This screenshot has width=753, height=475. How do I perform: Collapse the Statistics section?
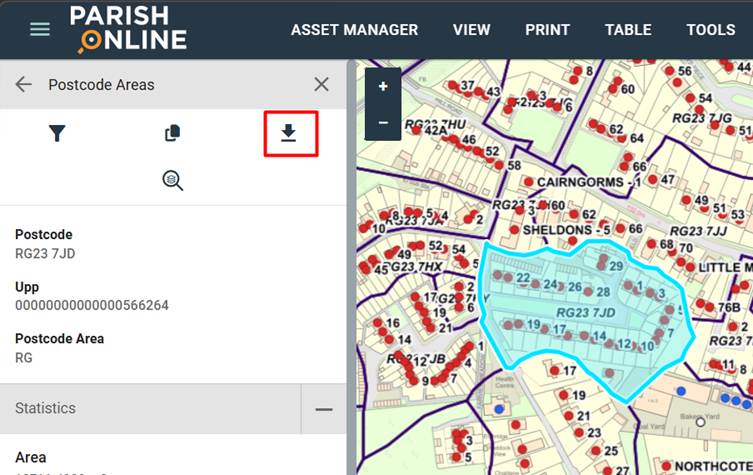click(323, 409)
